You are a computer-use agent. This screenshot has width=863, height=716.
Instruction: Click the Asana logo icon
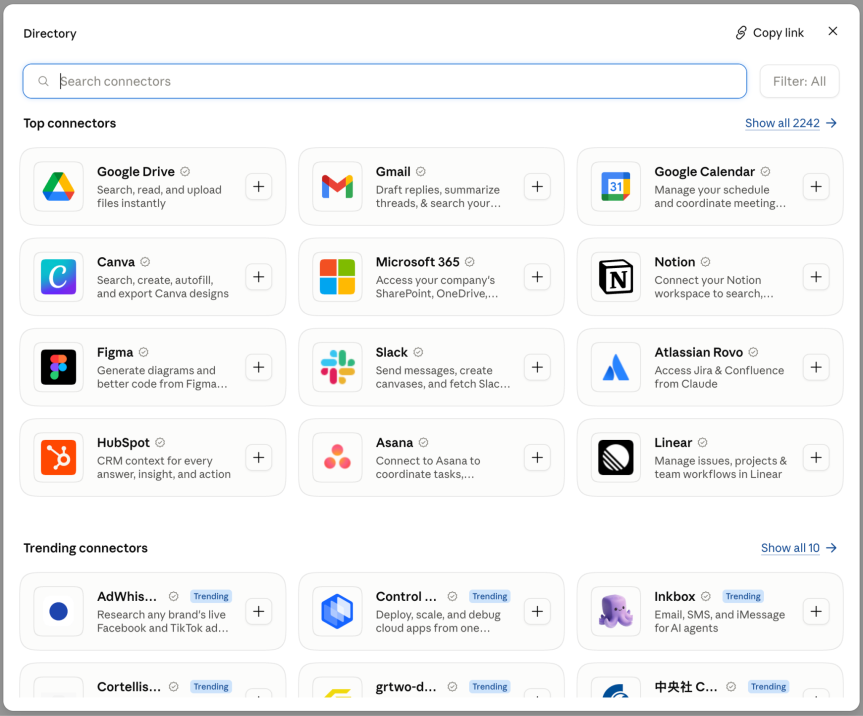coord(337,457)
